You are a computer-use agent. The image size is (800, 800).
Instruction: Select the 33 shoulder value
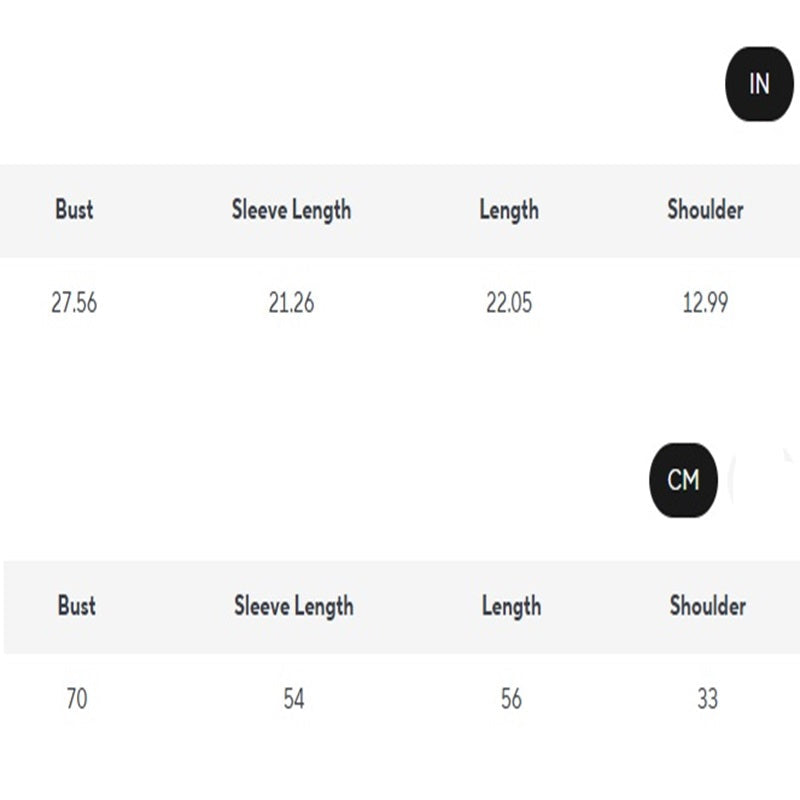pyautogui.click(x=707, y=699)
